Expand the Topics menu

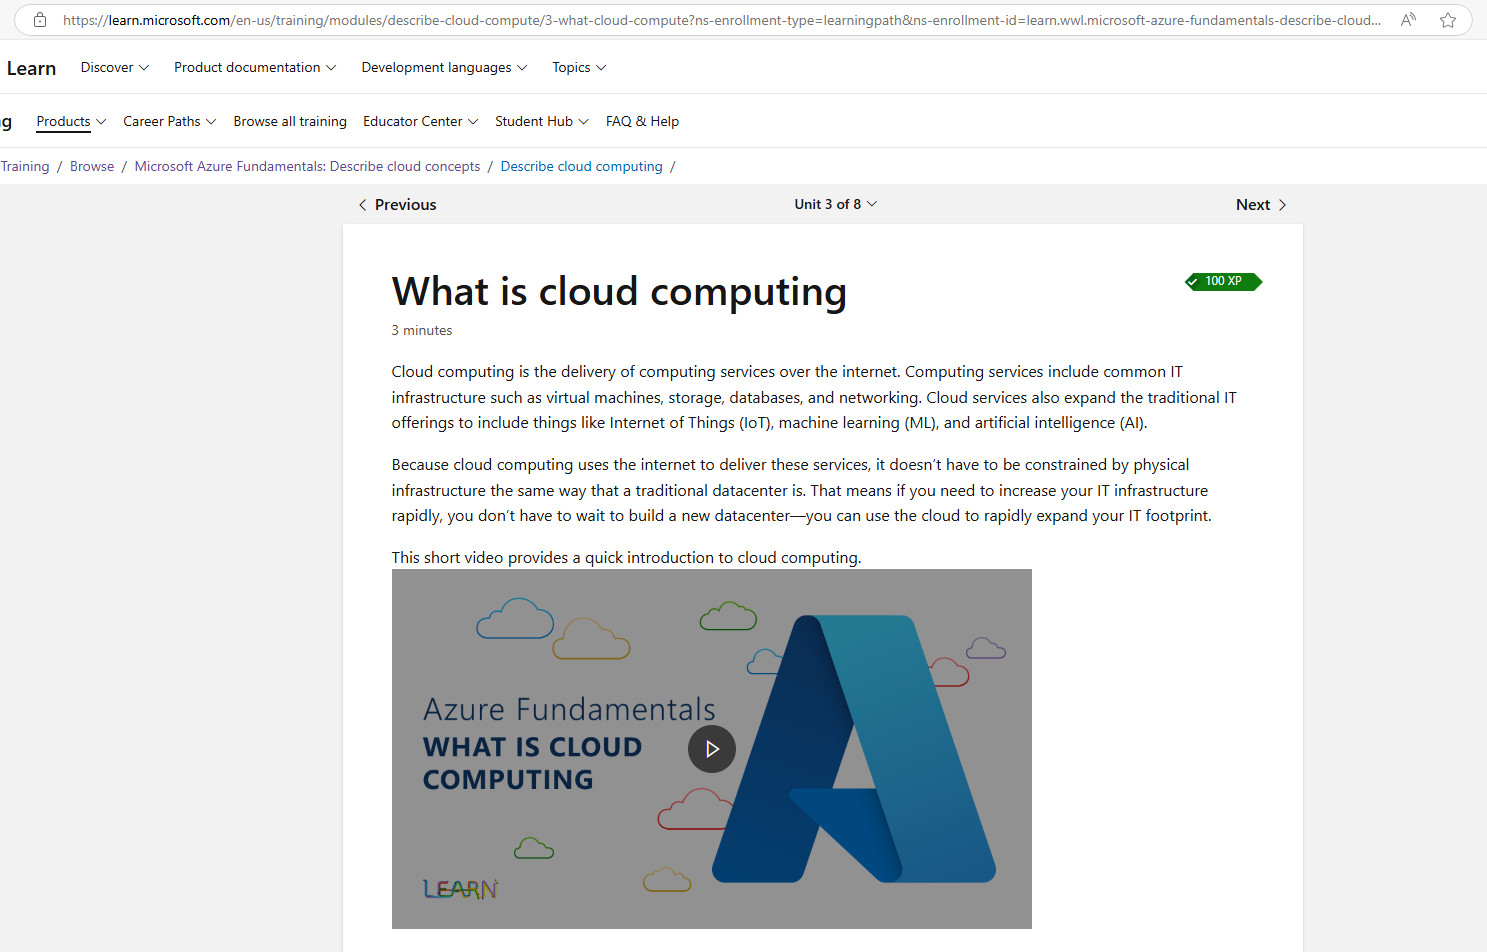[x=579, y=67]
